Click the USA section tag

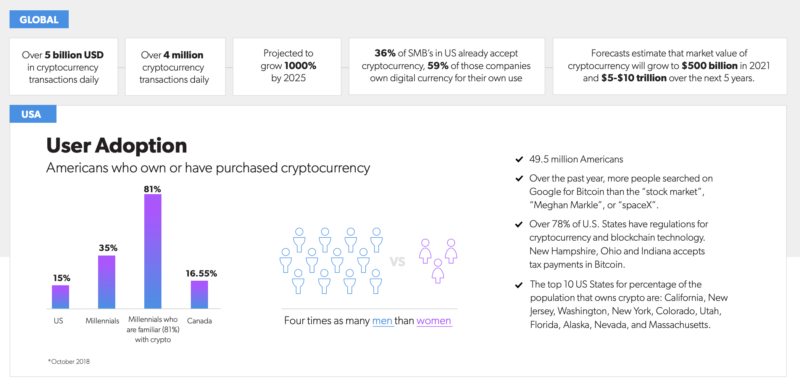(33, 114)
